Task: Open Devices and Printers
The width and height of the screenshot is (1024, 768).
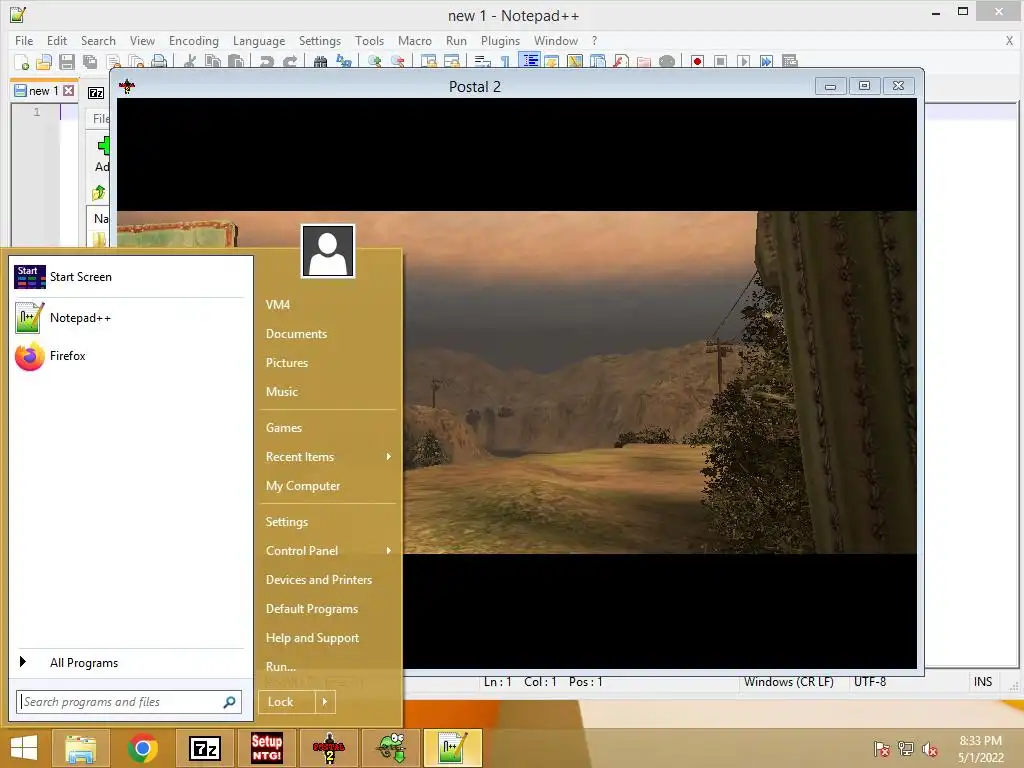Action: click(x=319, y=579)
